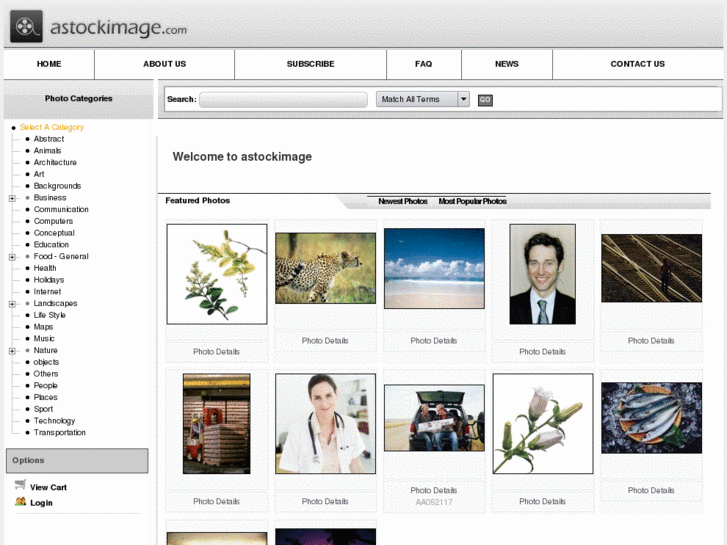Click the Select A Category root
This screenshot has height=545, width=727.
click(x=52, y=127)
